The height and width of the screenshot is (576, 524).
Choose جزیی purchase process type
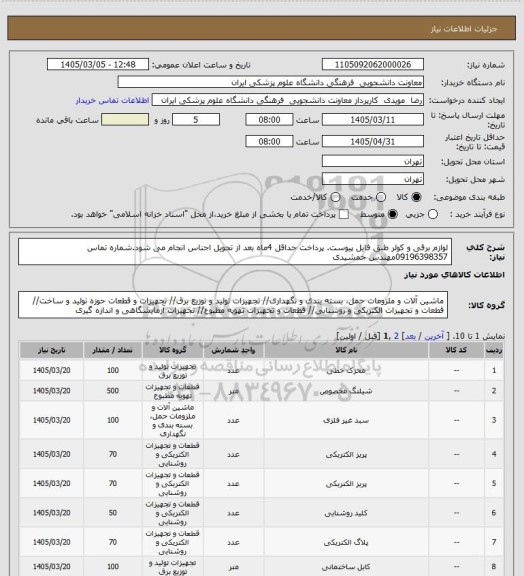(x=433, y=214)
